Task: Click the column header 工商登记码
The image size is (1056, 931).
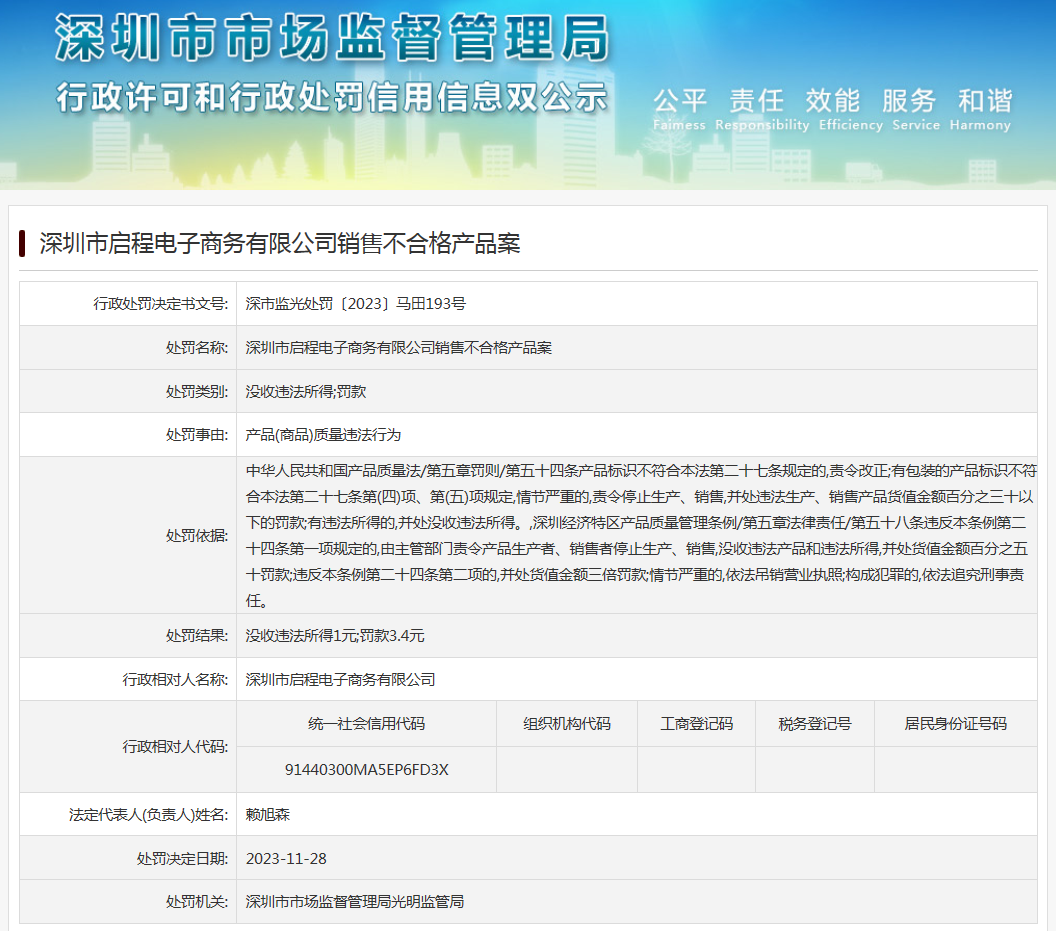Action: click(x=696, y=724)
